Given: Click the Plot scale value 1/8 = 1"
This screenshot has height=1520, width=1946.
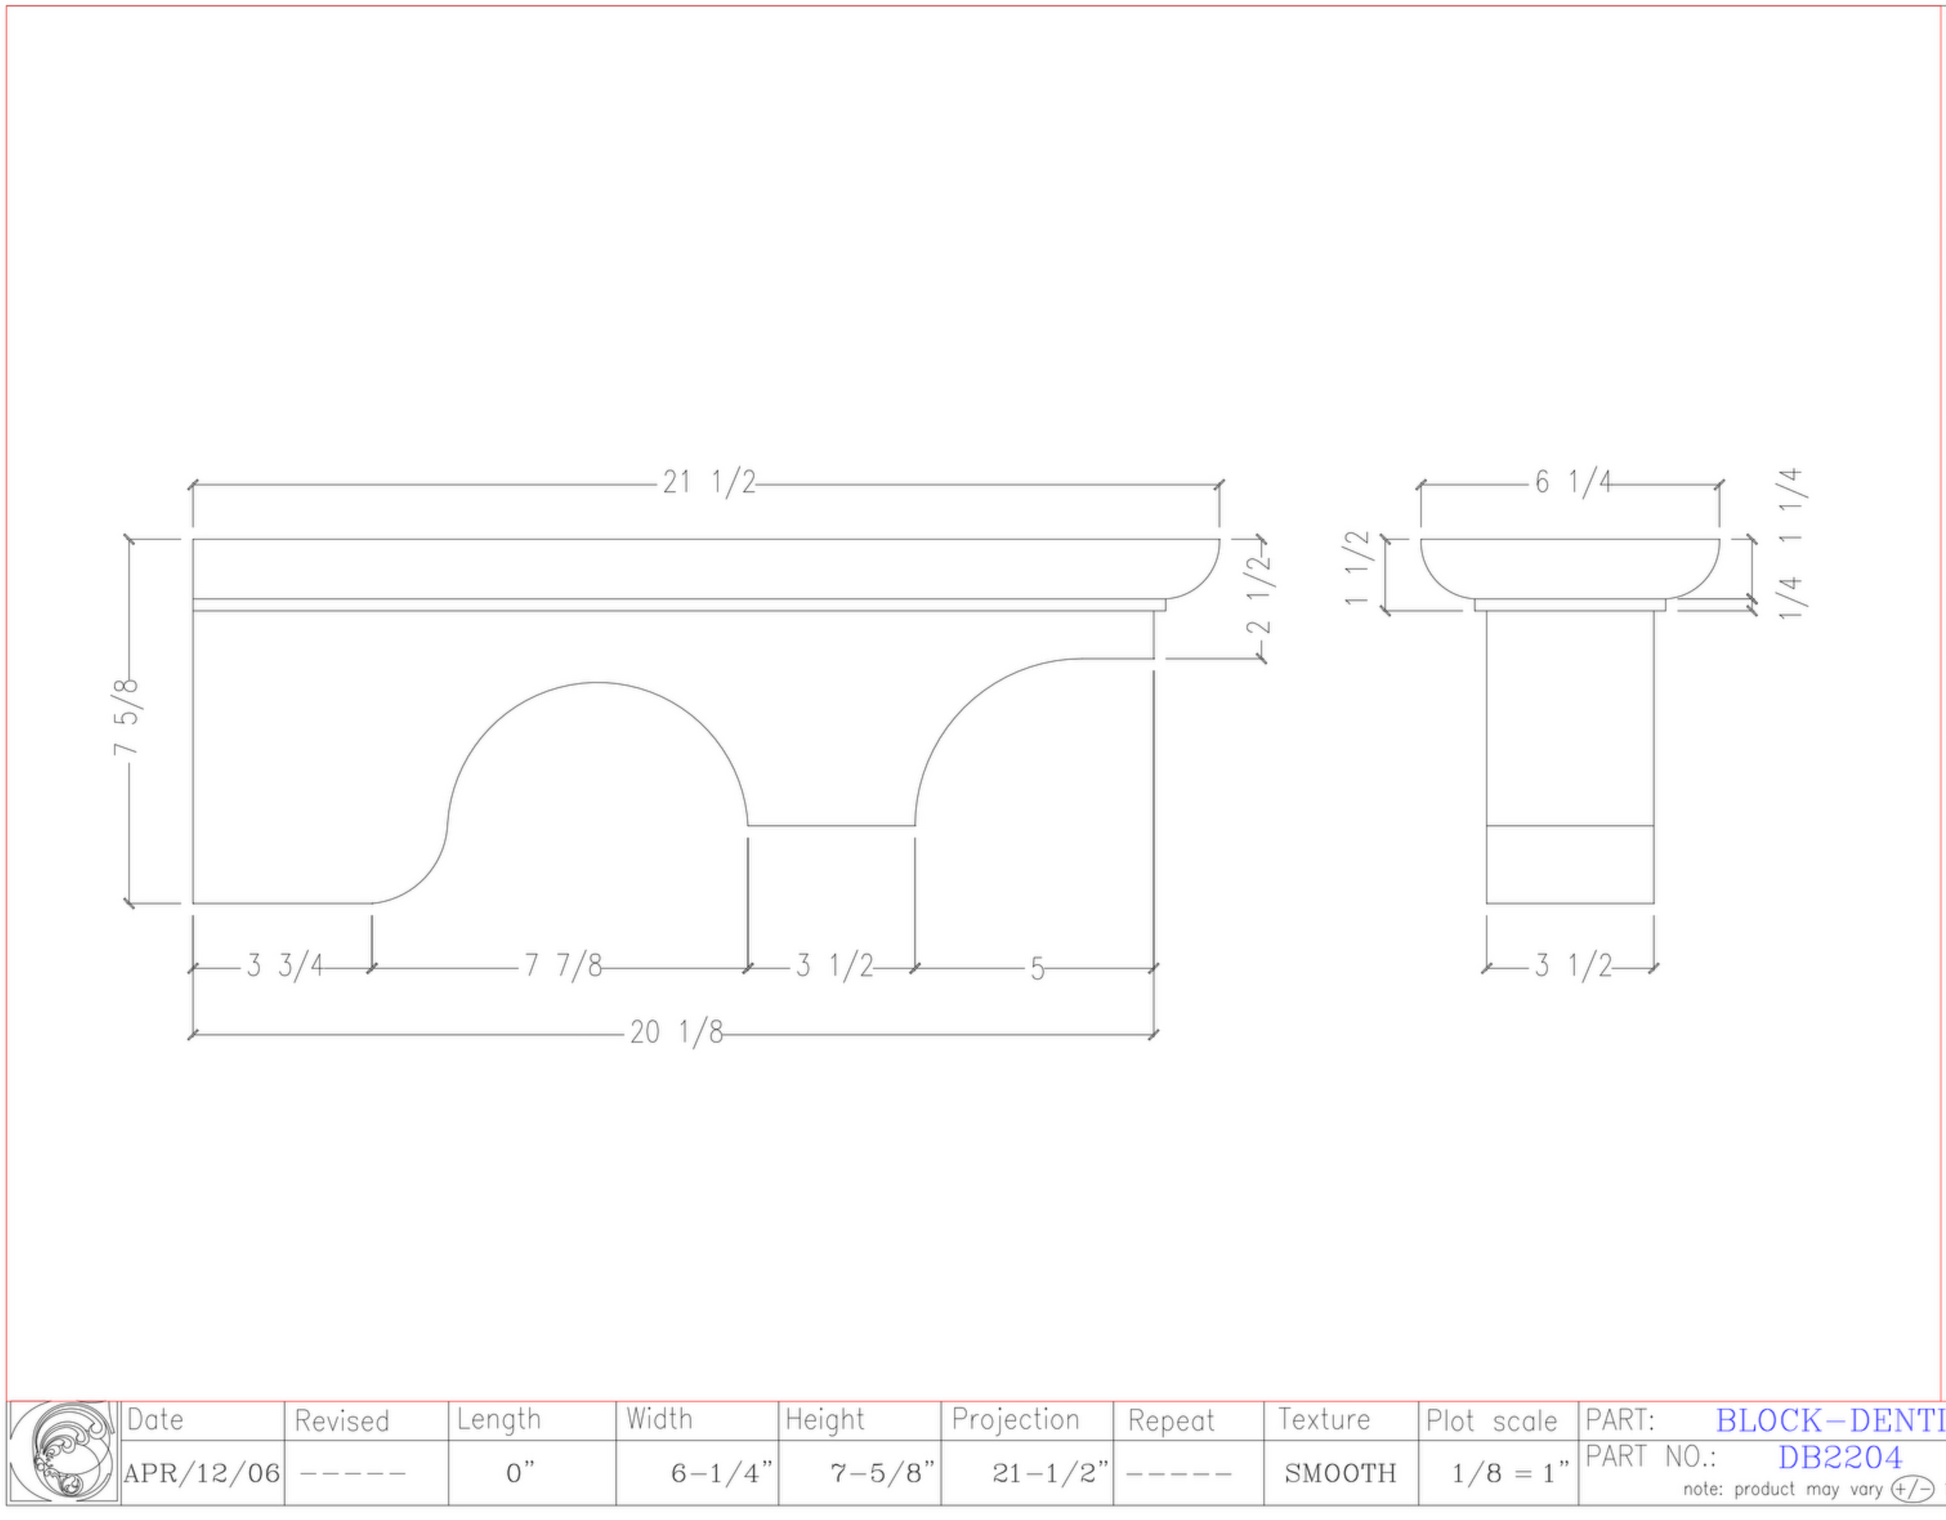Looking at the screenshot, I should click(1509, 1473).
